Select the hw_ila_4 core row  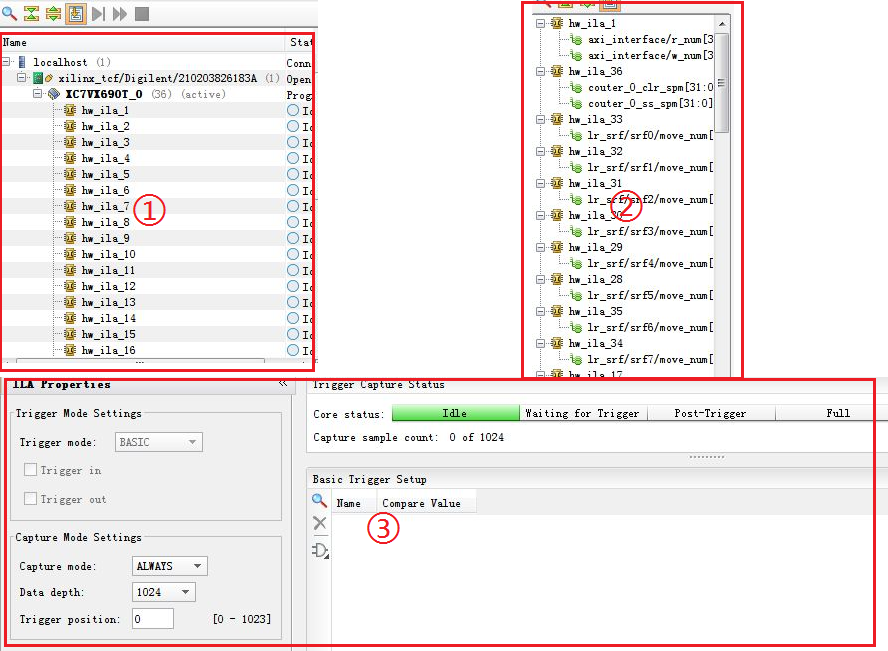pyautogui.click(x=105, y=159)
